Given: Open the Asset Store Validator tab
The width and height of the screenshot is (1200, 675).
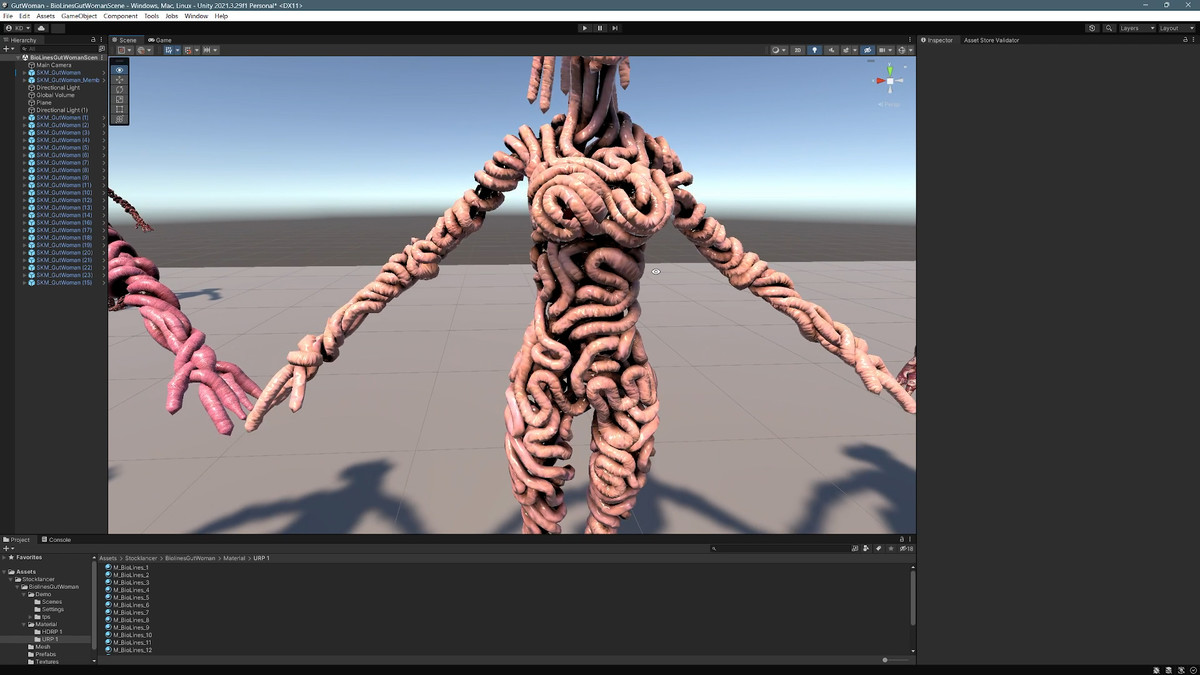Looking at the screenshot, I should (990, 40).
